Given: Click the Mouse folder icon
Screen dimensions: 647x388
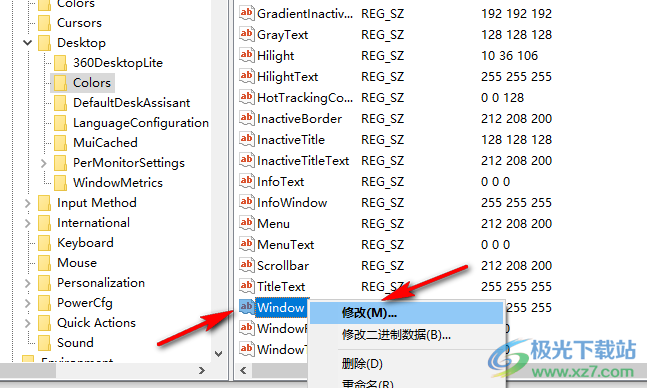Looking at the screenshot, I should click(x=44, y=263).
